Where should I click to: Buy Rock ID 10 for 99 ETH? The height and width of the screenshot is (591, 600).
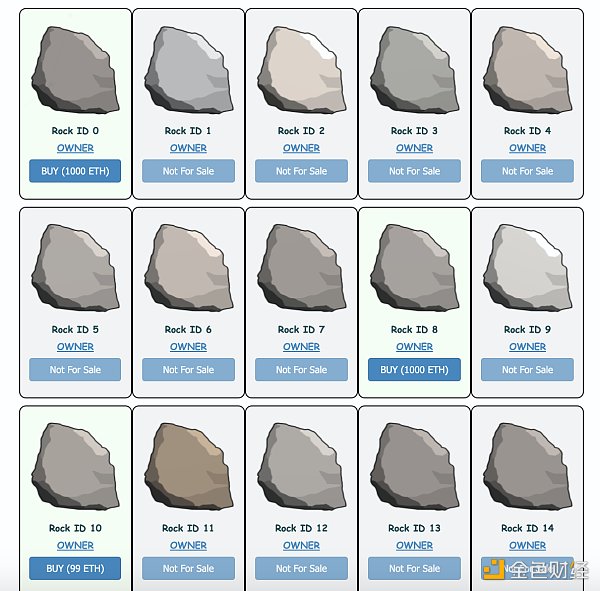click(x=76, y=569)
